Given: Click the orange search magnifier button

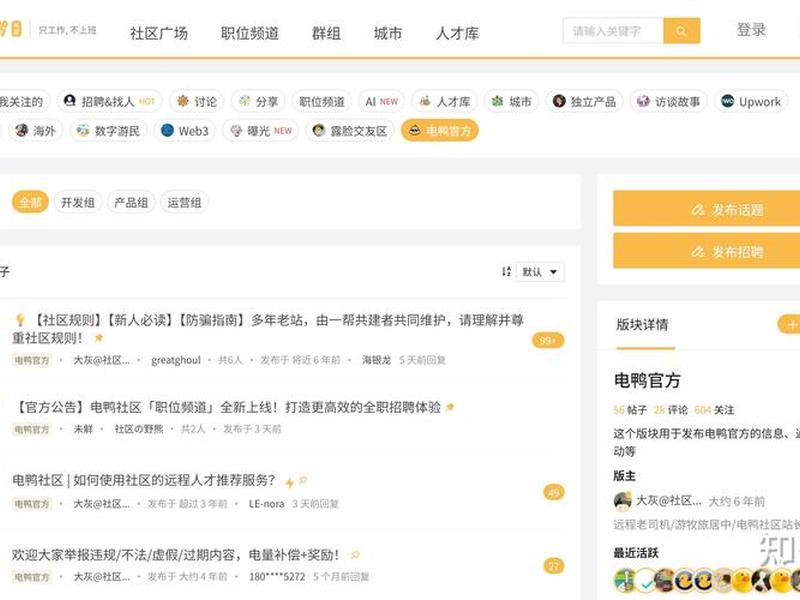Looking at the screenshot, I should (x=681, y=31).
